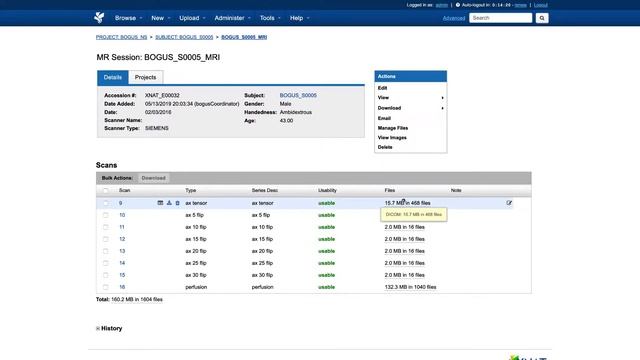Open scan 13 number link
Image resolution: width=640 pixels, height=360 pixels.
[x=122, y=251]
